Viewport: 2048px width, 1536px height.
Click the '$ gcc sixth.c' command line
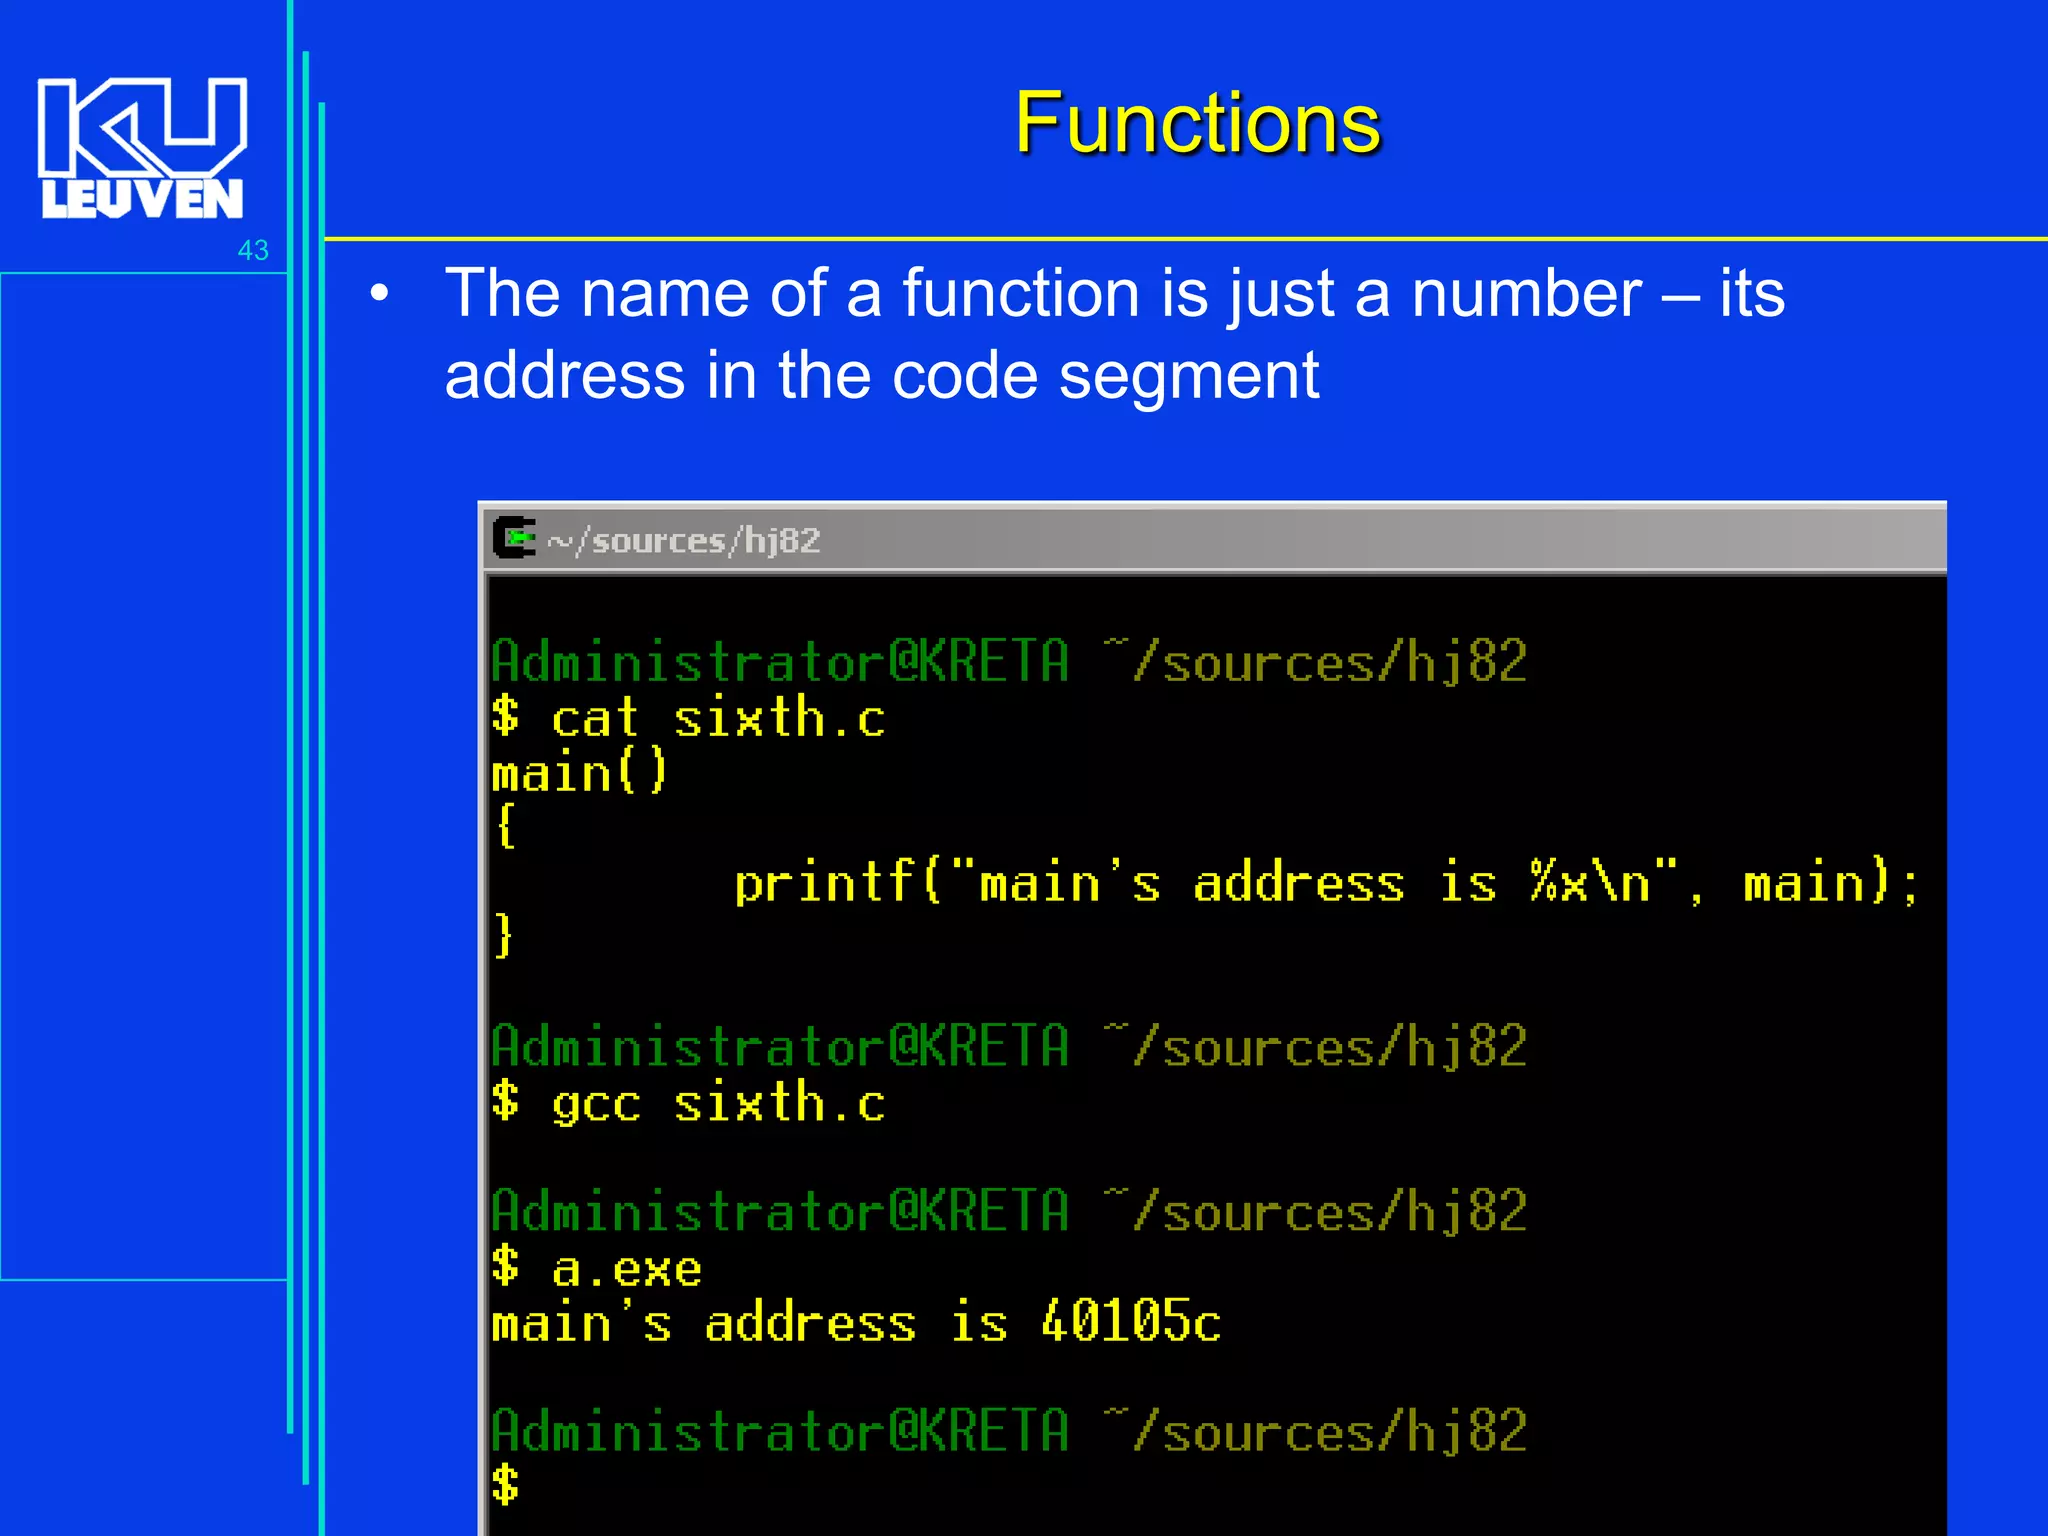coord(688,1103)
